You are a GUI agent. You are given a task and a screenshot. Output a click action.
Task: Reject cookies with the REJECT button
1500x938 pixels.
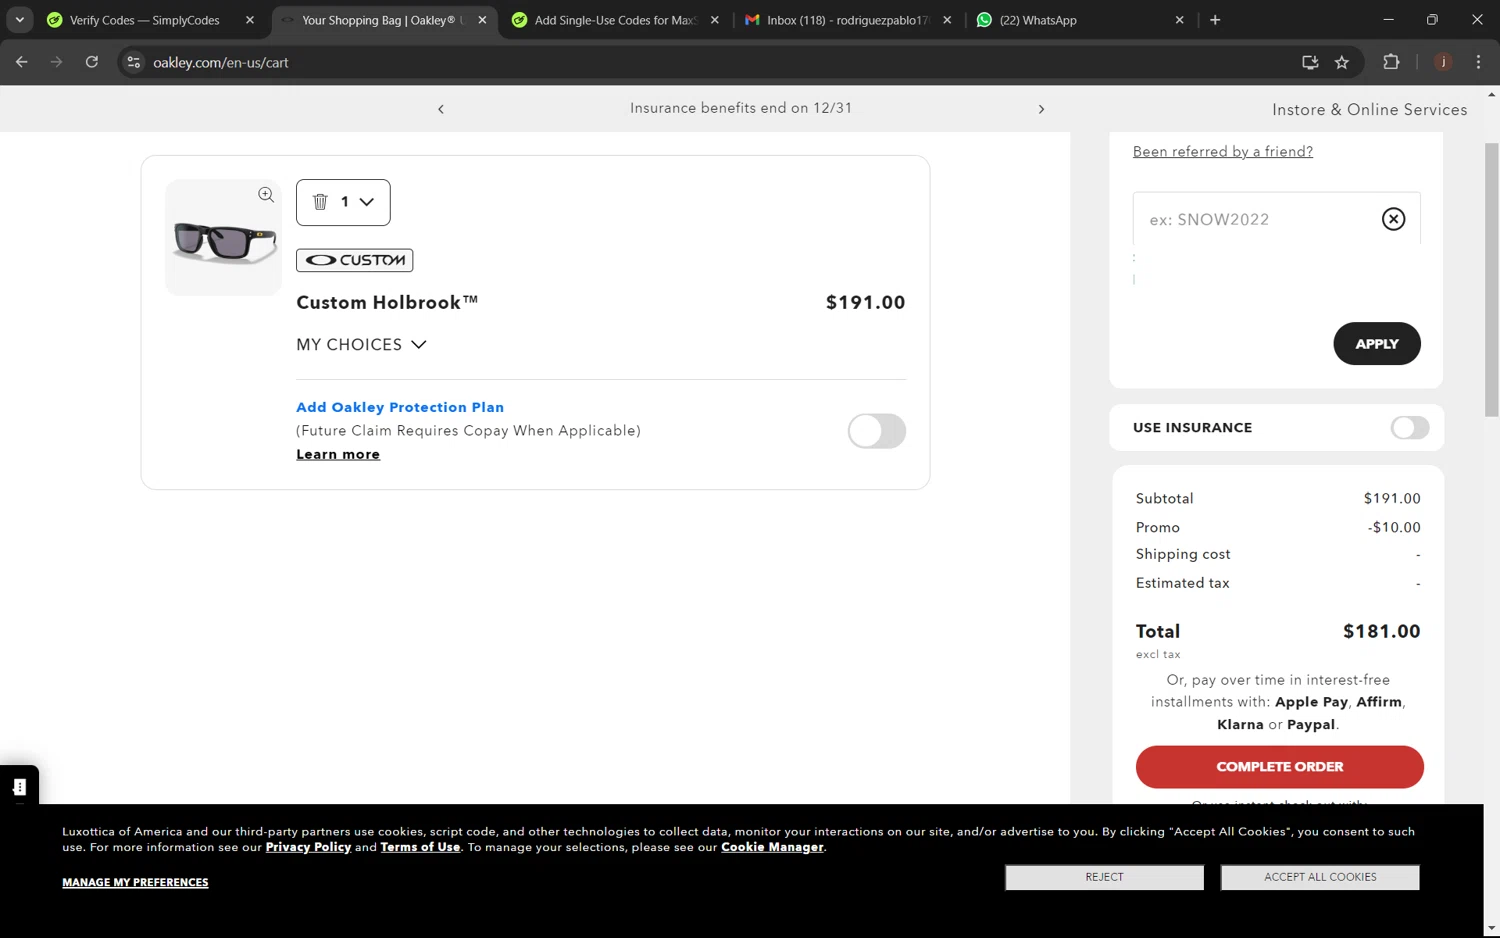click(1105, 877)
